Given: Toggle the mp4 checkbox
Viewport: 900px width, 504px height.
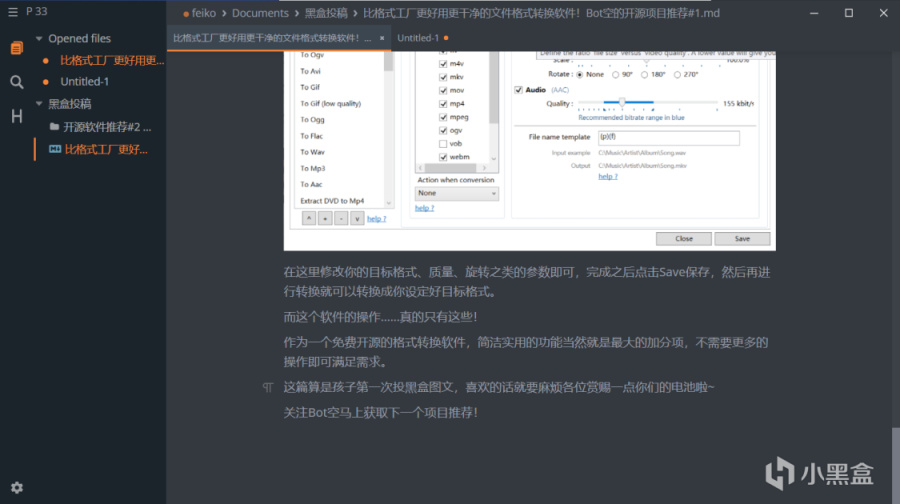Looking at the screenshot, I should pyautogui.click(x=443, y=104).
